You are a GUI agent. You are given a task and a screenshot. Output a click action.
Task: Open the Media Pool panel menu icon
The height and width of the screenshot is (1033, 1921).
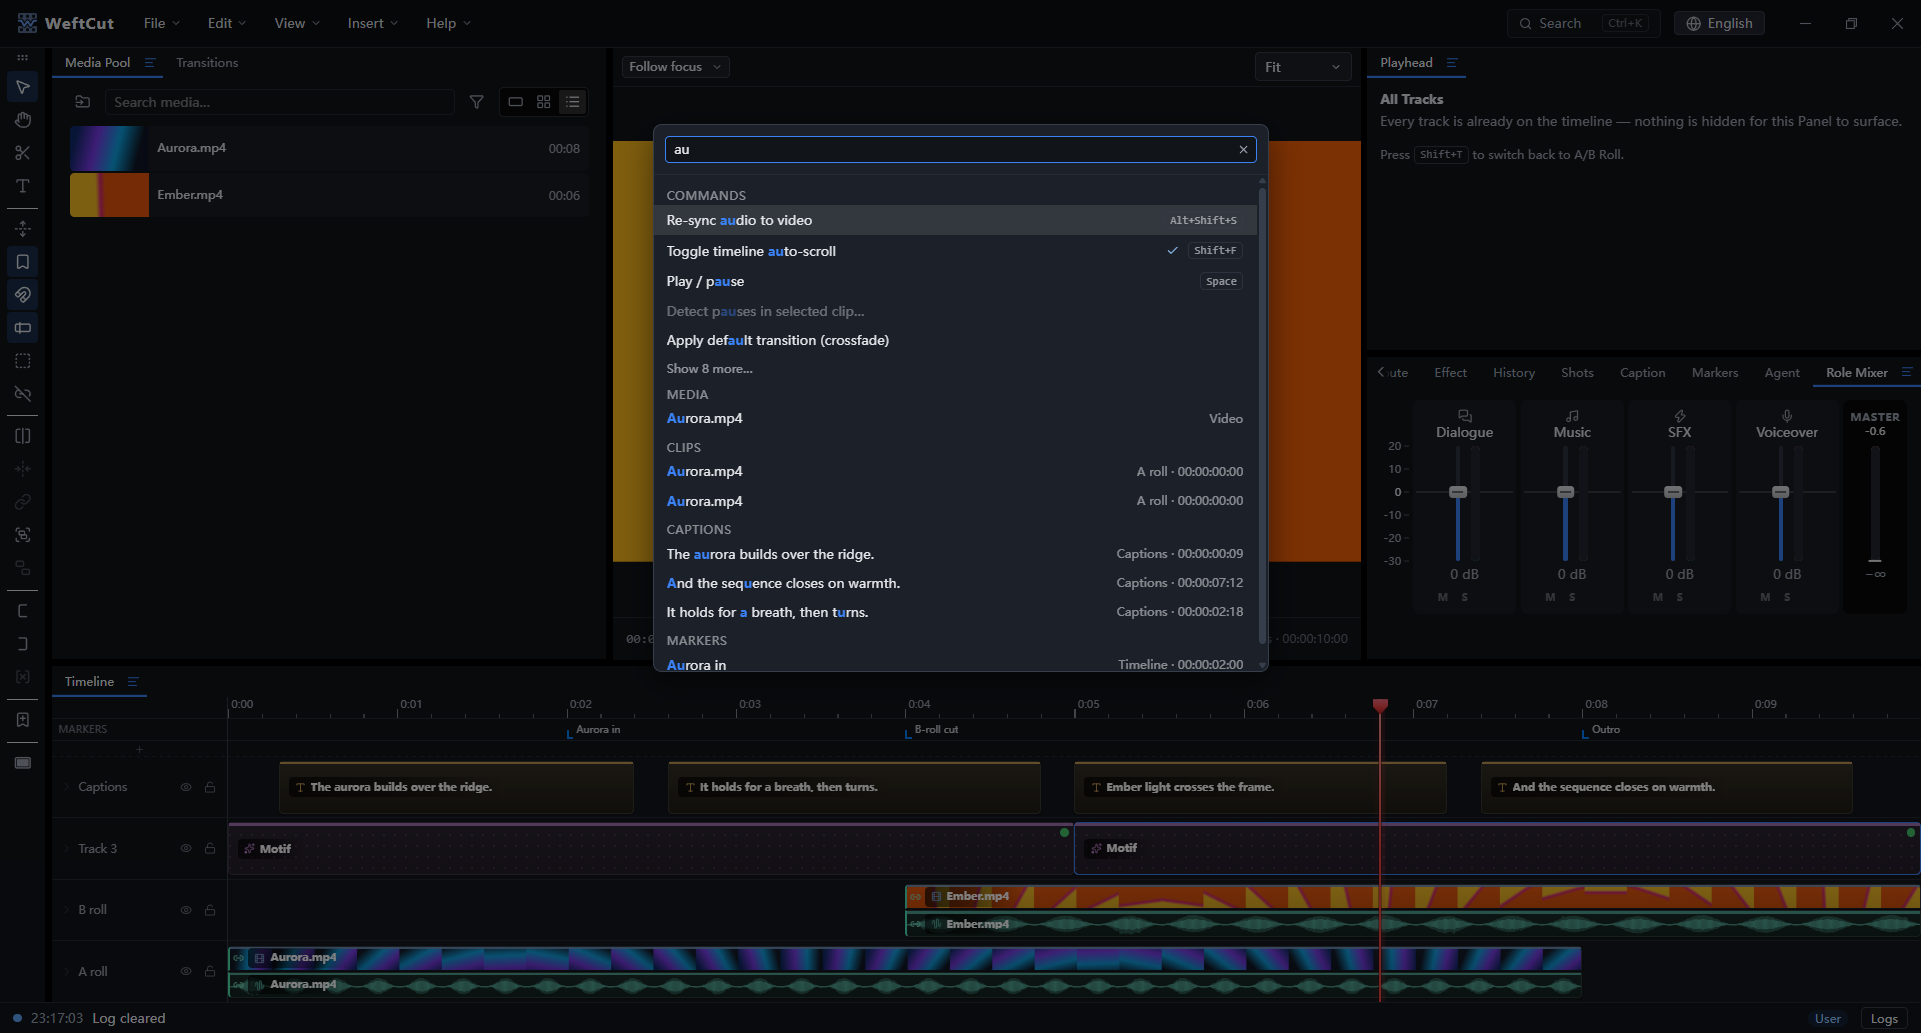click(150, 63)
